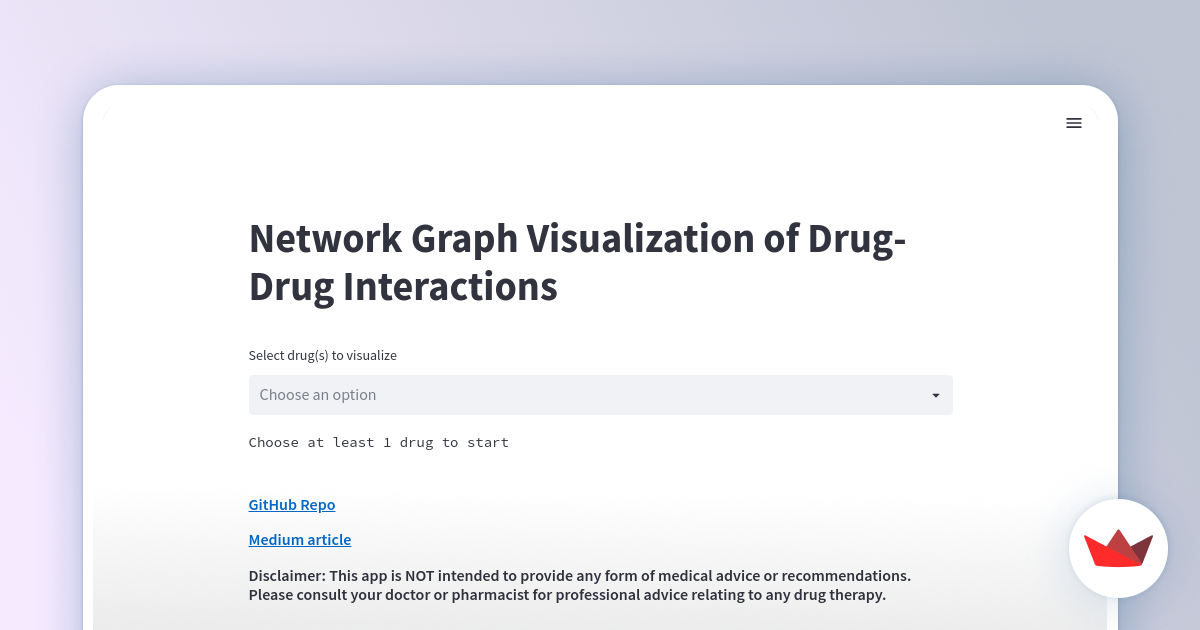Click the 'Select drug(s) to visualize' label
Screen dimensions: 1200x630
point(322,355)
